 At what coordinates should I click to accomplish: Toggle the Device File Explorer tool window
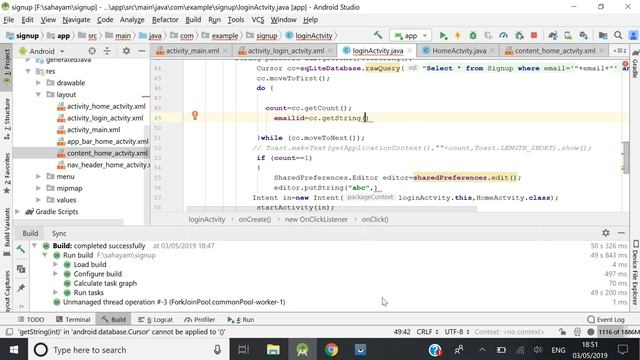point(636,273)
